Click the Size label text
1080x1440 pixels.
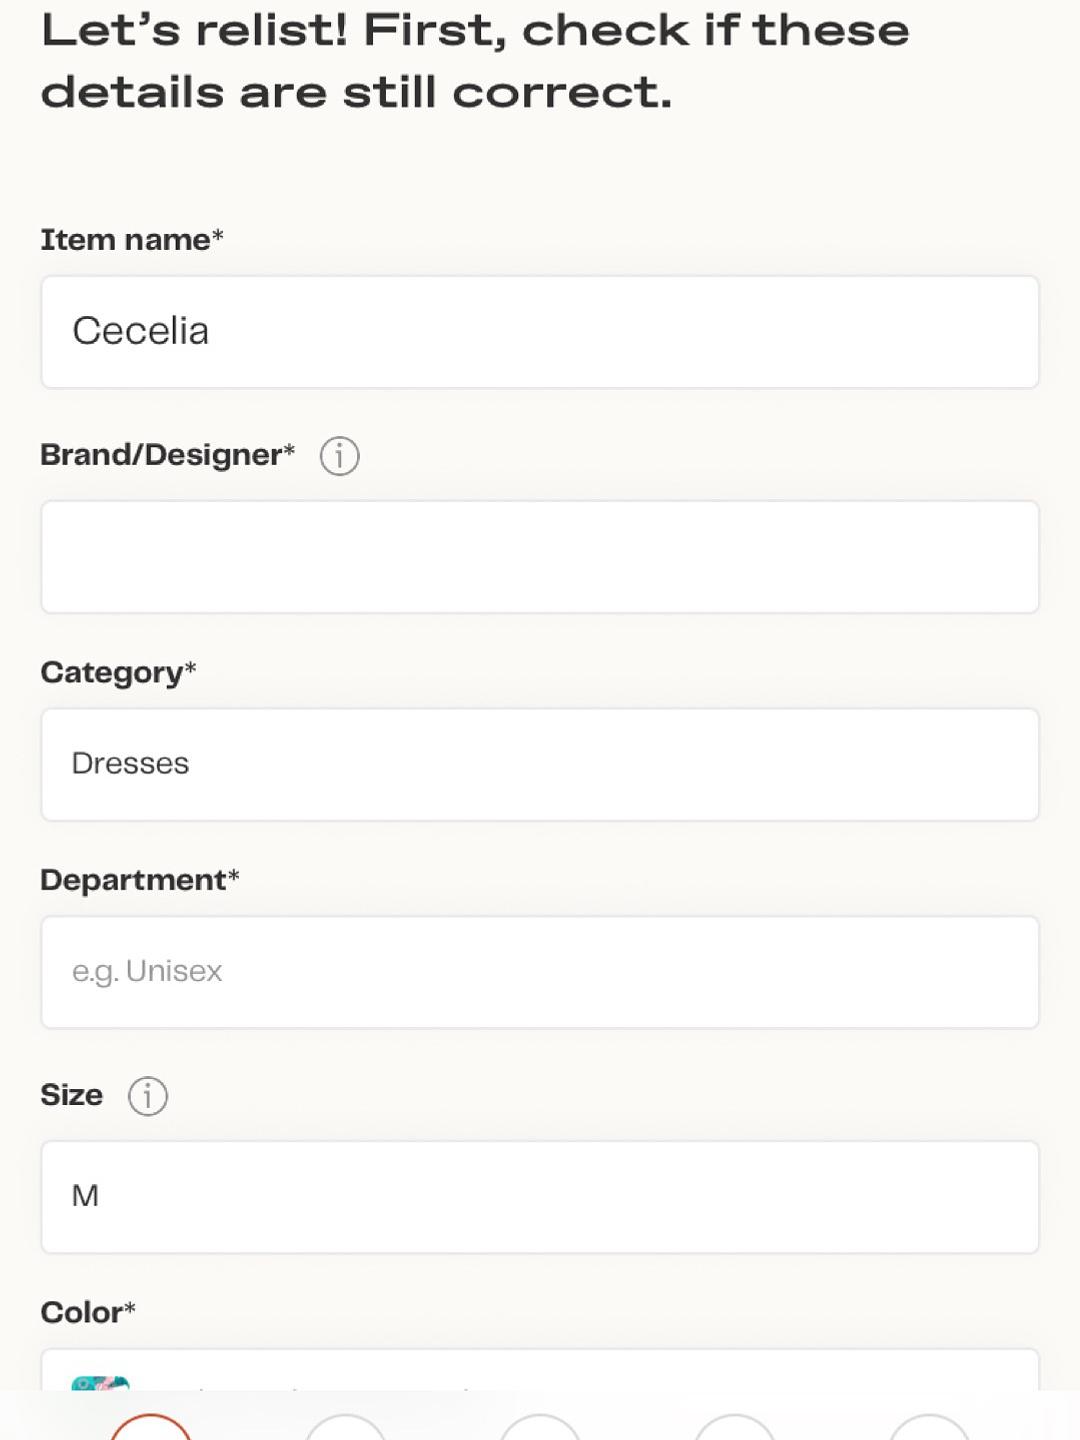(71, 1095)
